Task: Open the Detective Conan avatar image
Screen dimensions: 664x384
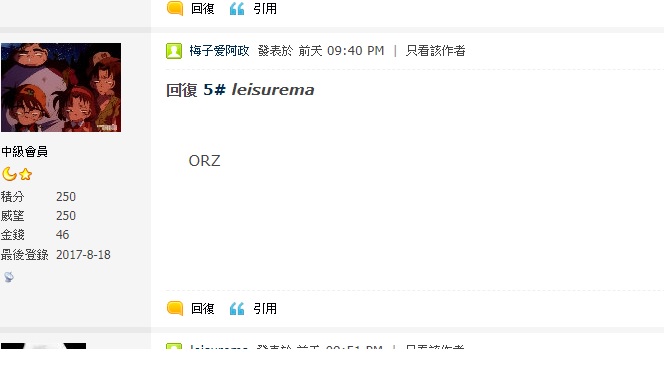Action: pos(61,87)
